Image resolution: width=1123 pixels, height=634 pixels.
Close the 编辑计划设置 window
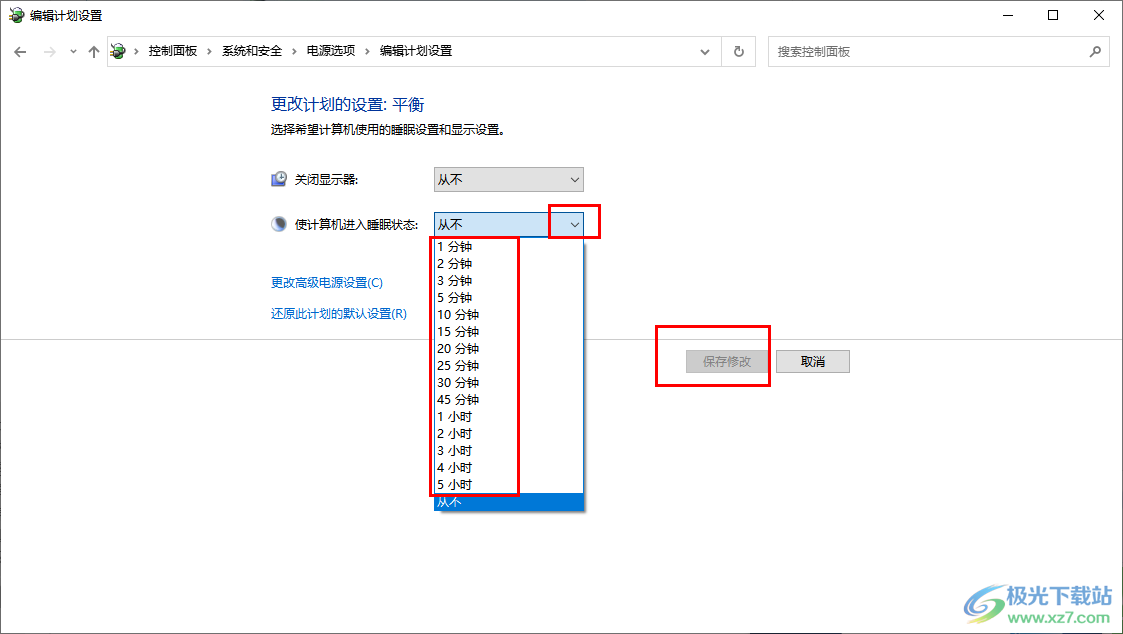tap(1099, 15)
